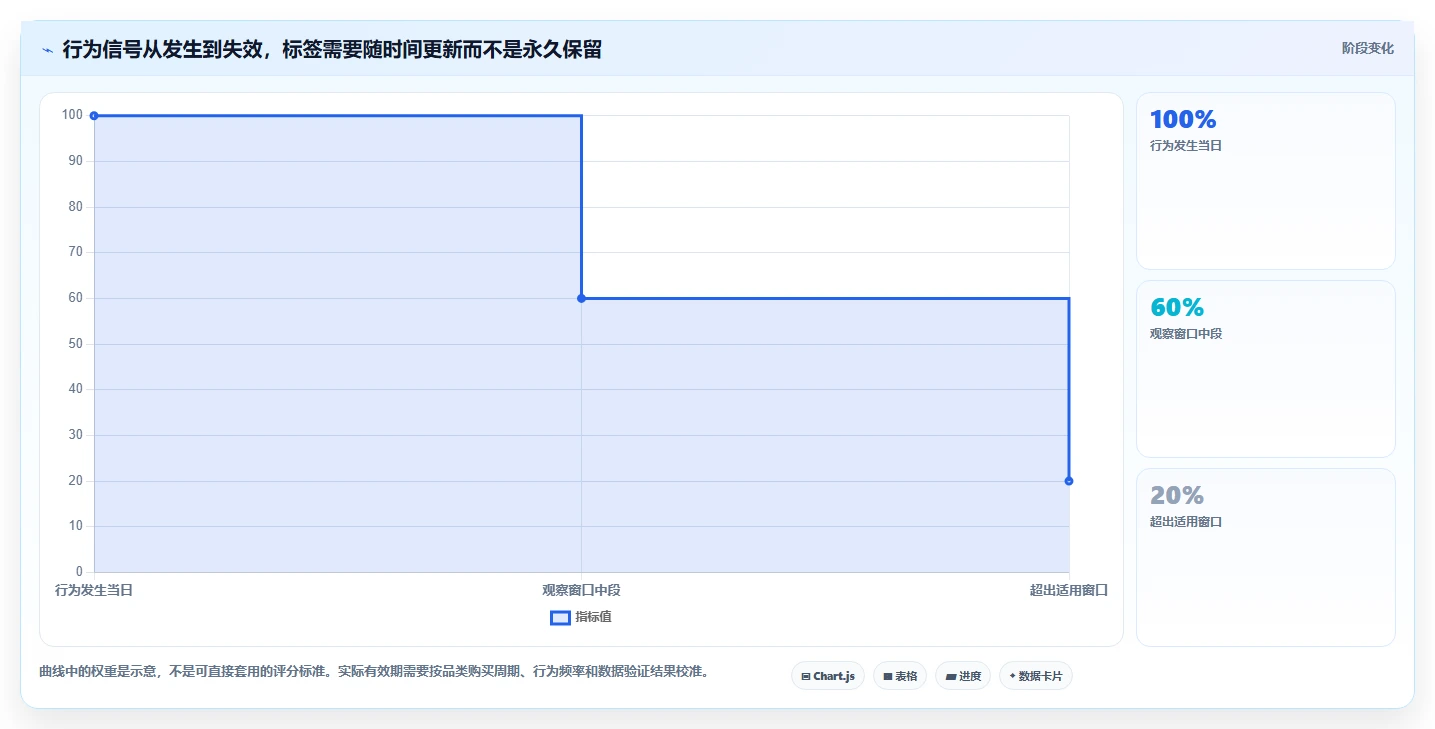Click the data point at value 60
The width and height of the screenshot is (1435, 729).
coord(581,298)
